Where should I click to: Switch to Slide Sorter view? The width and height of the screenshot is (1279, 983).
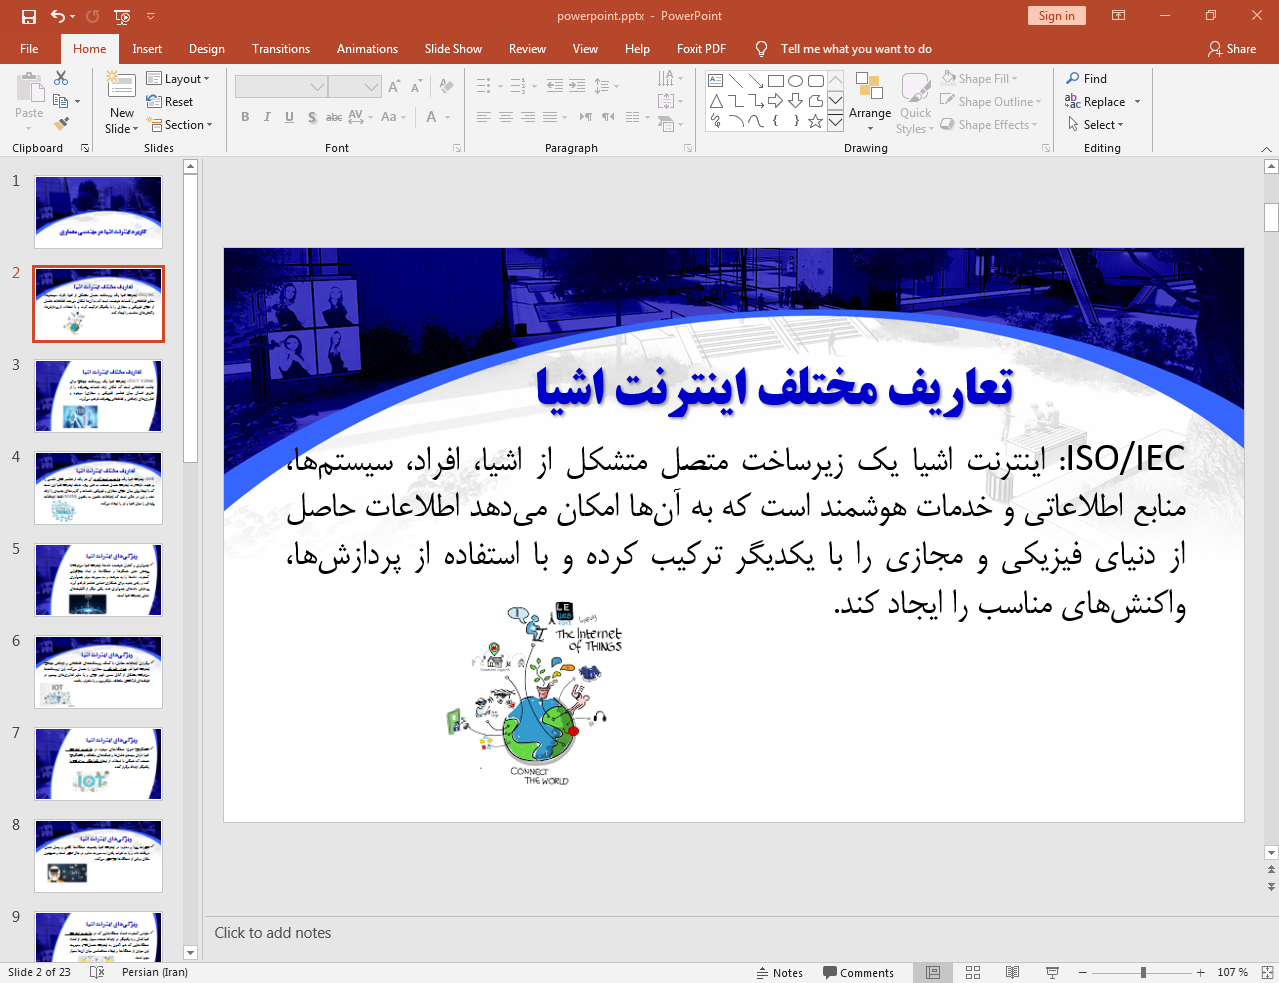click(x=973, y=972)
